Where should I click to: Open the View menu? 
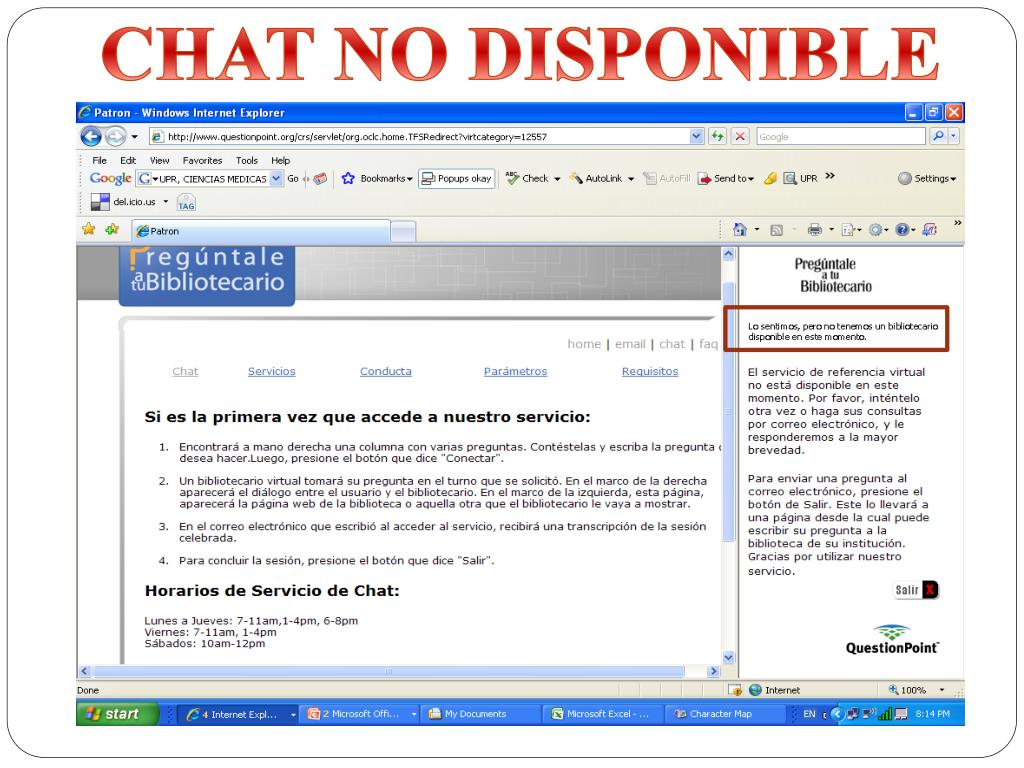click(x=159, y=161)
